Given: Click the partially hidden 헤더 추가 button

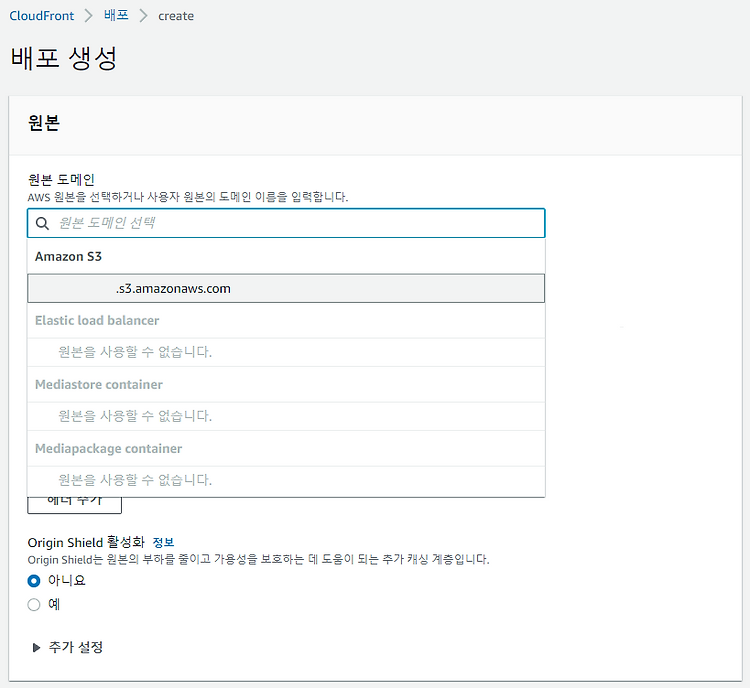Looking at the screenshot, I should click(75, 505).
